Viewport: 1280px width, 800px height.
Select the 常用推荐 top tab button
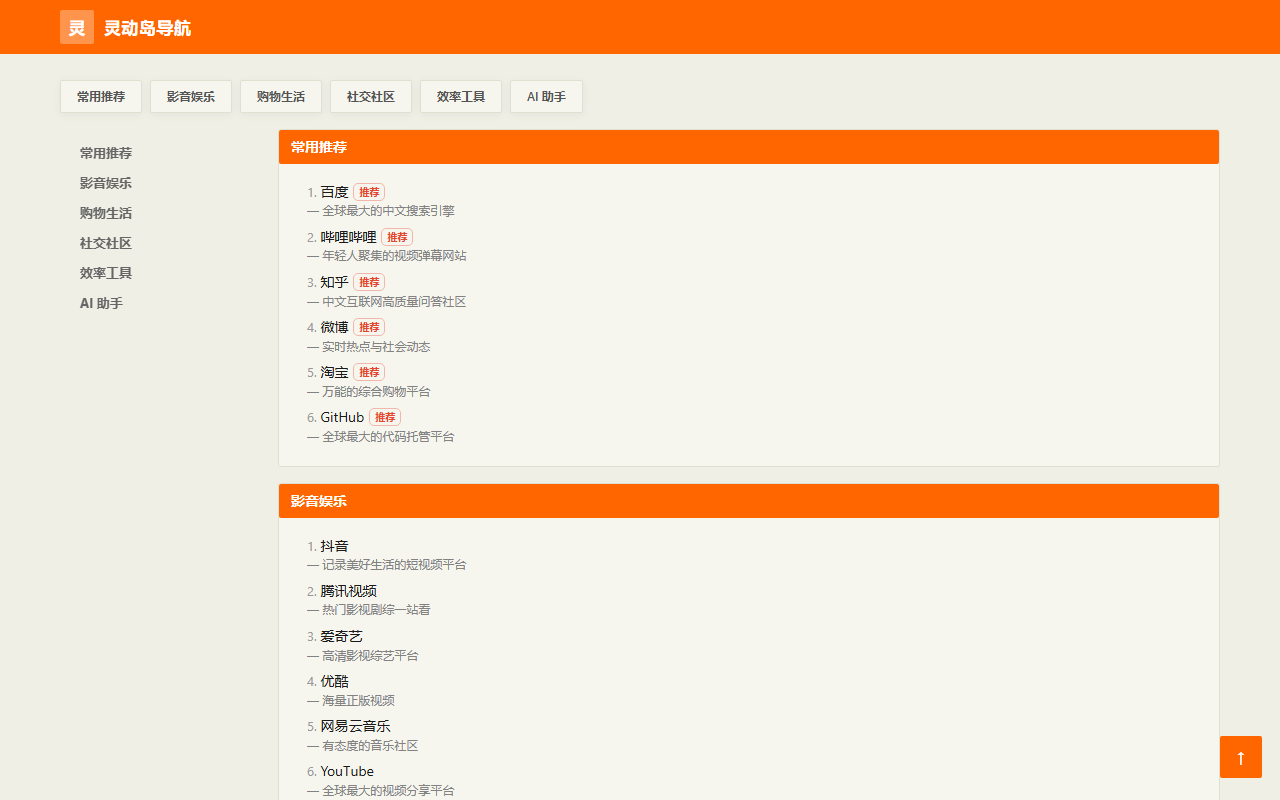tap(101, 97)
